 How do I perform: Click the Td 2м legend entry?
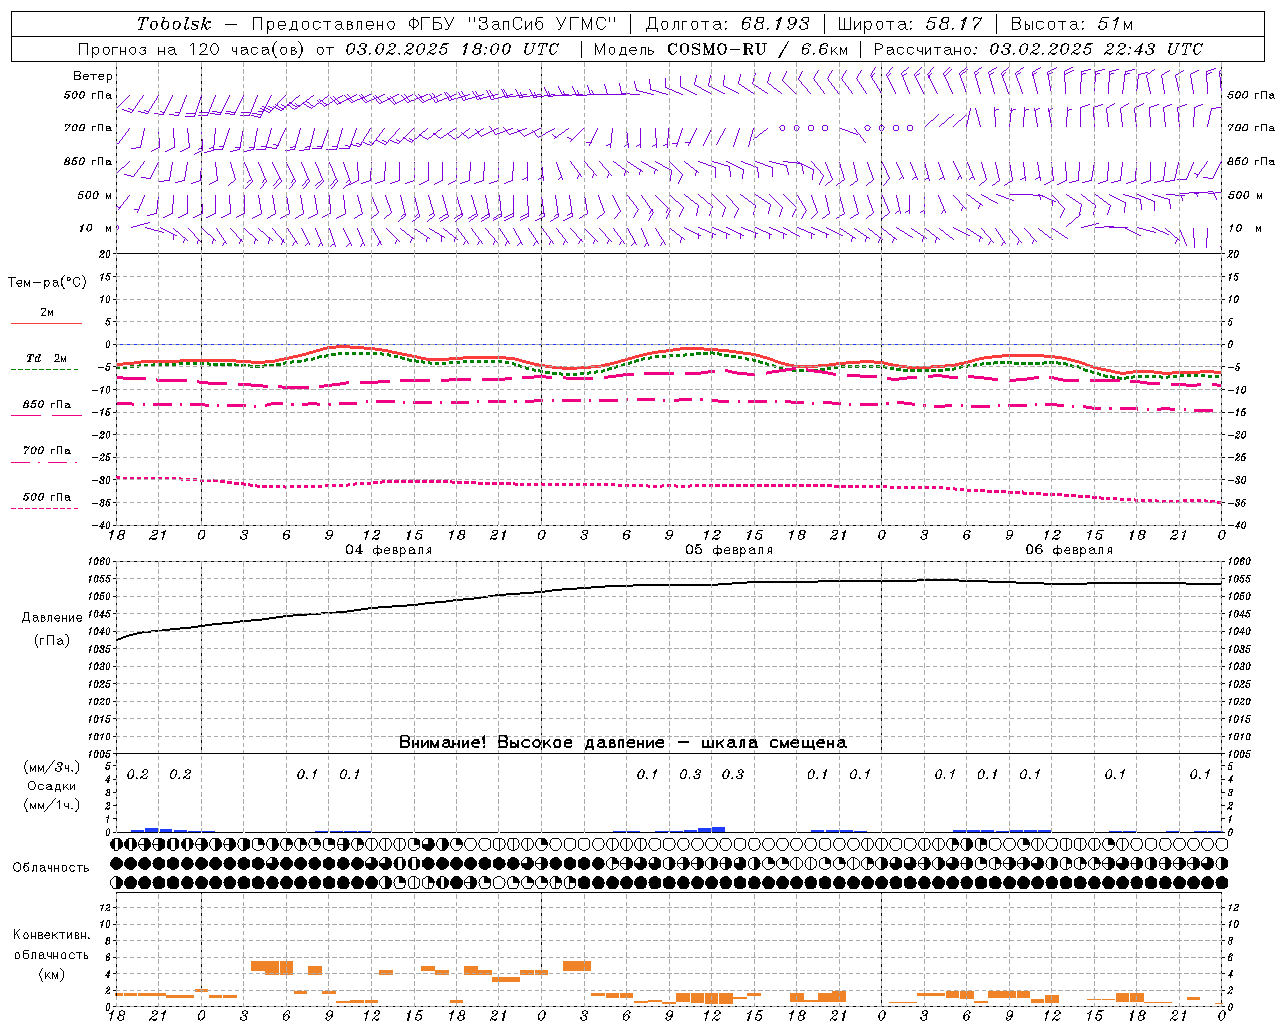click(46, 358)
